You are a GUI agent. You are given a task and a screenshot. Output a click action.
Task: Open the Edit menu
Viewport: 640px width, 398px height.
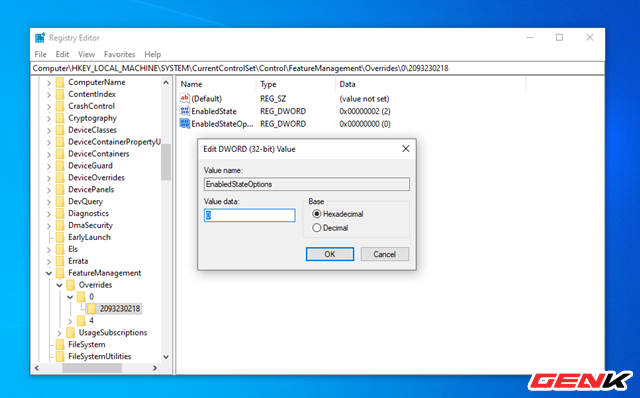[62, 54]
